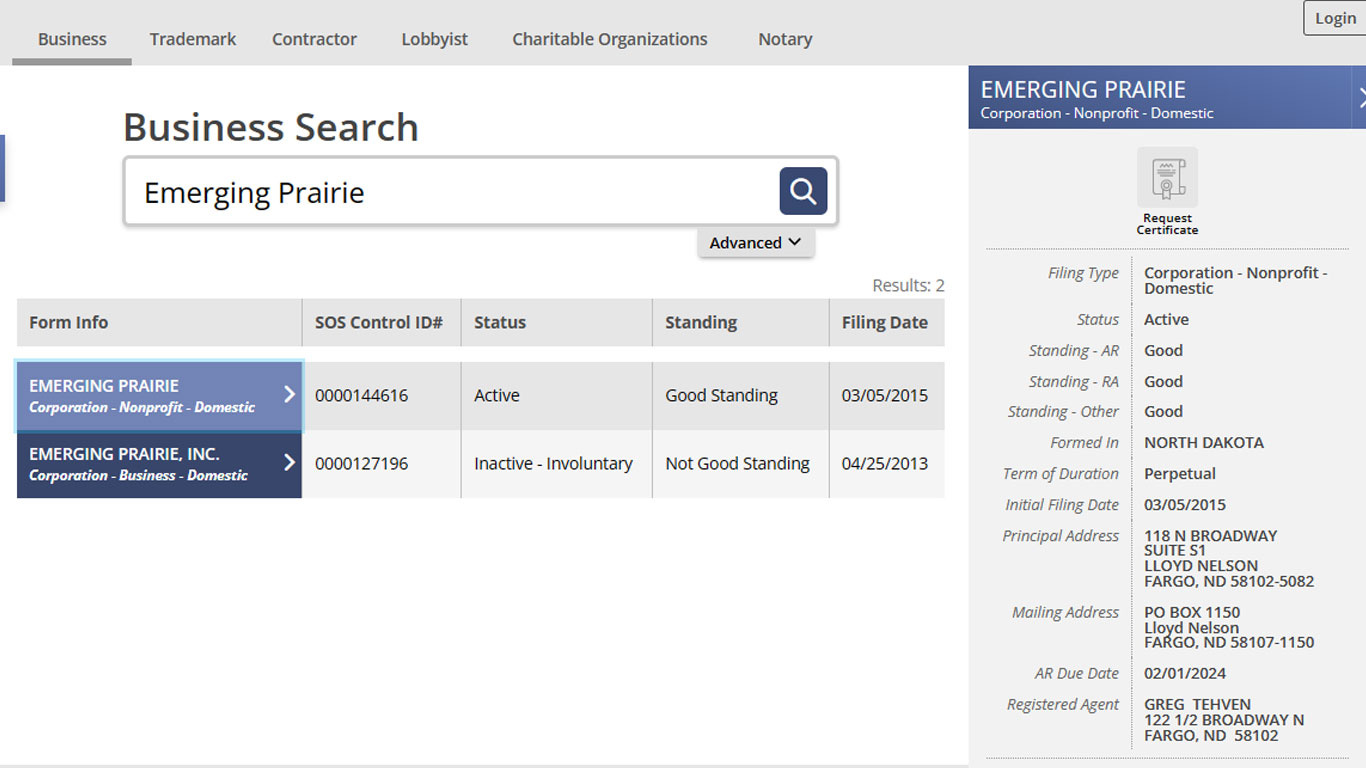Image resolution: width=1366 pixels, height=768 pixels.
Task: Click the 03/05/2015 filing date cell
Action: click(x=886, y=396)
